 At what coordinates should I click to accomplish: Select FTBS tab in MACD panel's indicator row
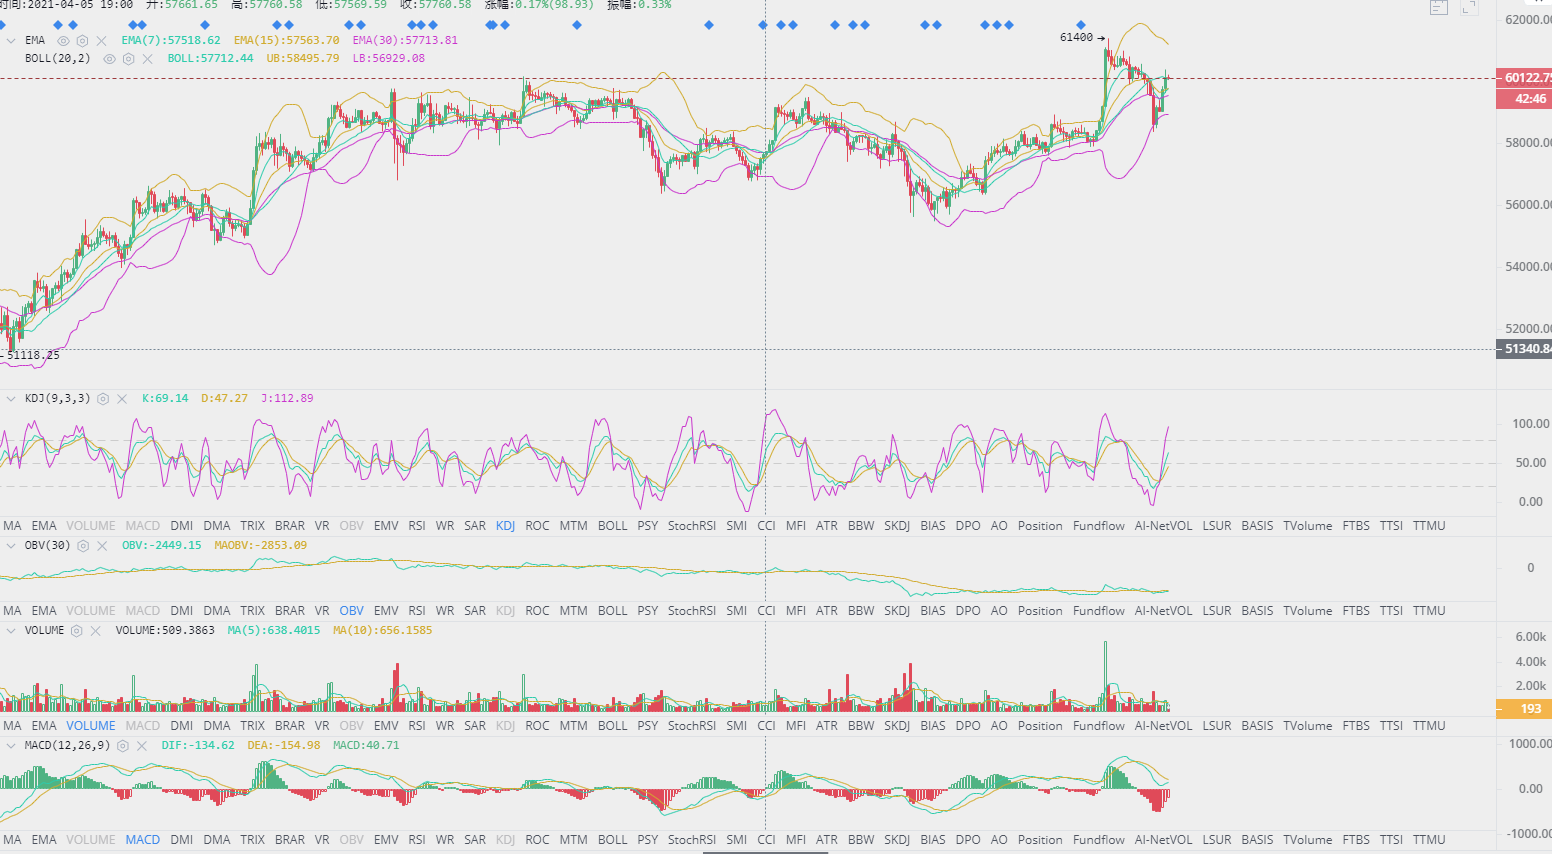pyautogui.click(x=1356, y=840)
